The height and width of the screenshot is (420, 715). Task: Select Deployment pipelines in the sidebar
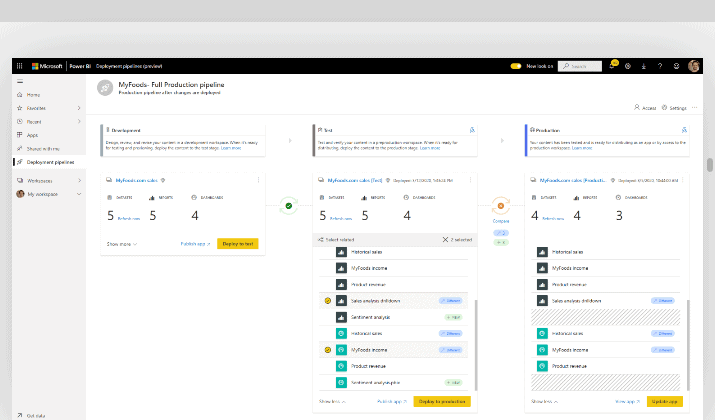click(x=49, y=162)
